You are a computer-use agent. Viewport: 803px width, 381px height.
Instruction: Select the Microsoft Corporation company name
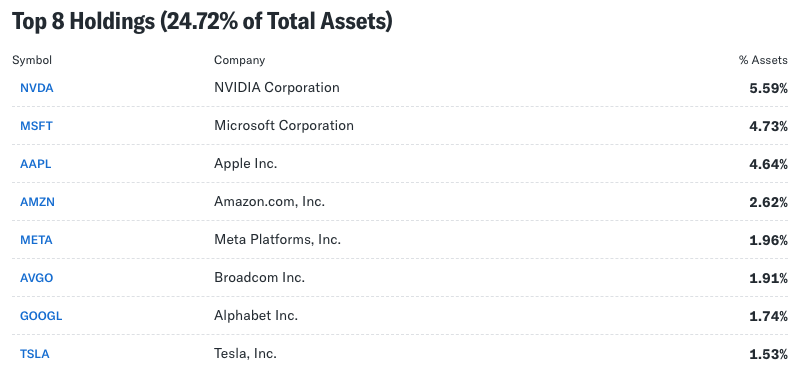coord(284,125)
